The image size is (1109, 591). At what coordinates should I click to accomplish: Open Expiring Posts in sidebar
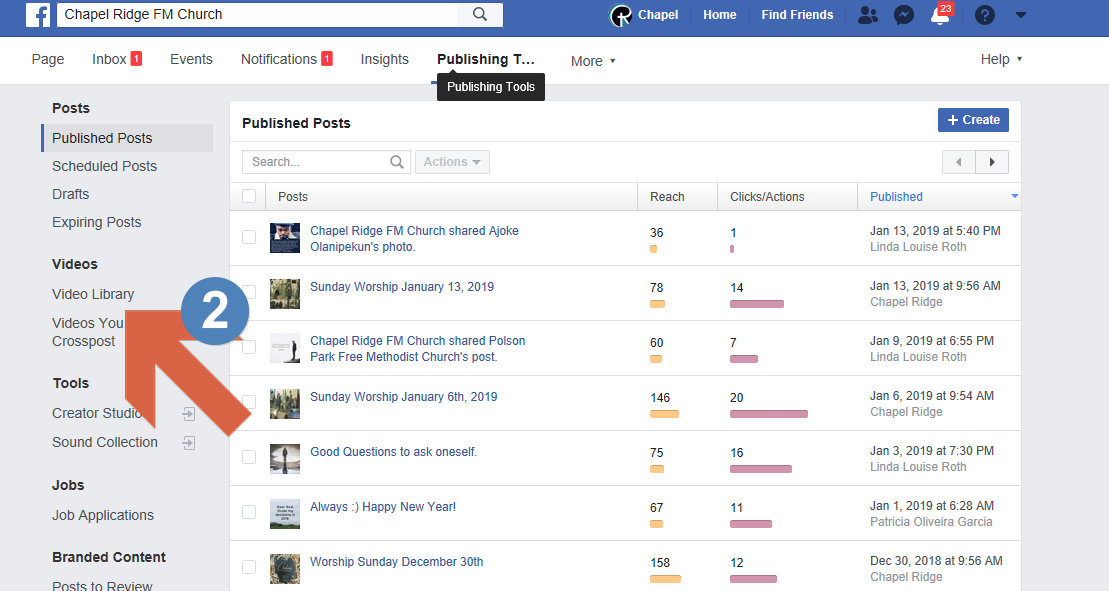point(97,223)
